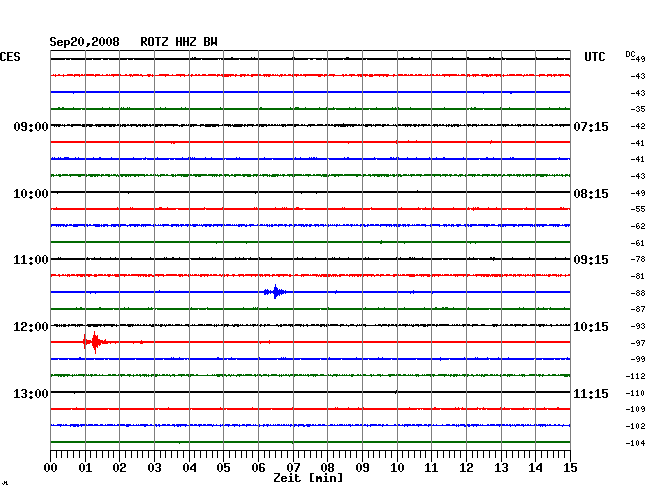Select the 14 minute axis label

535,467
